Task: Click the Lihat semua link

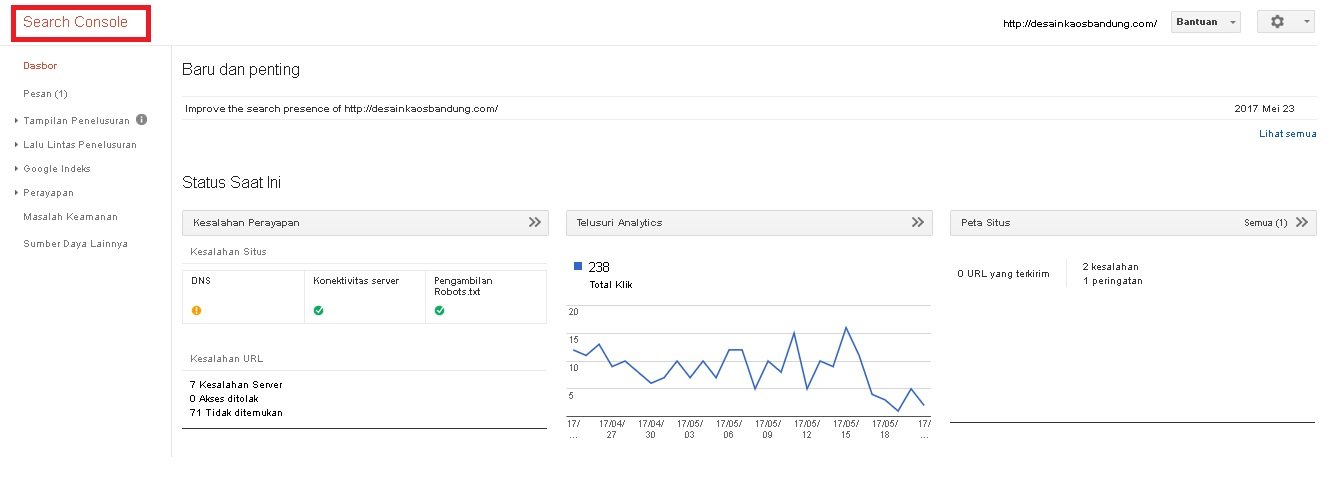Action: 1287,133
